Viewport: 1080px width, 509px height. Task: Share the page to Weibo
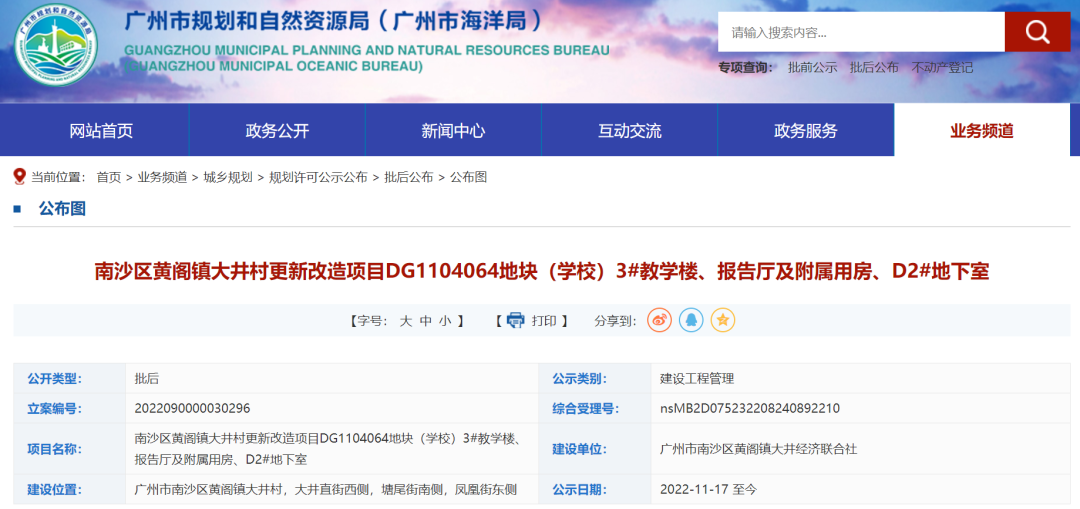click(659, 320)
